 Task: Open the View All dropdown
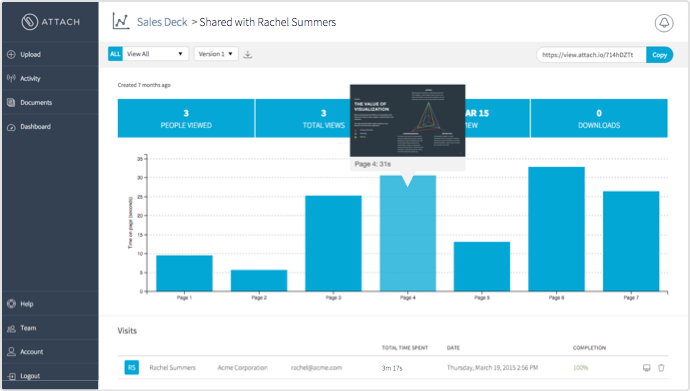tap(155, 54)
